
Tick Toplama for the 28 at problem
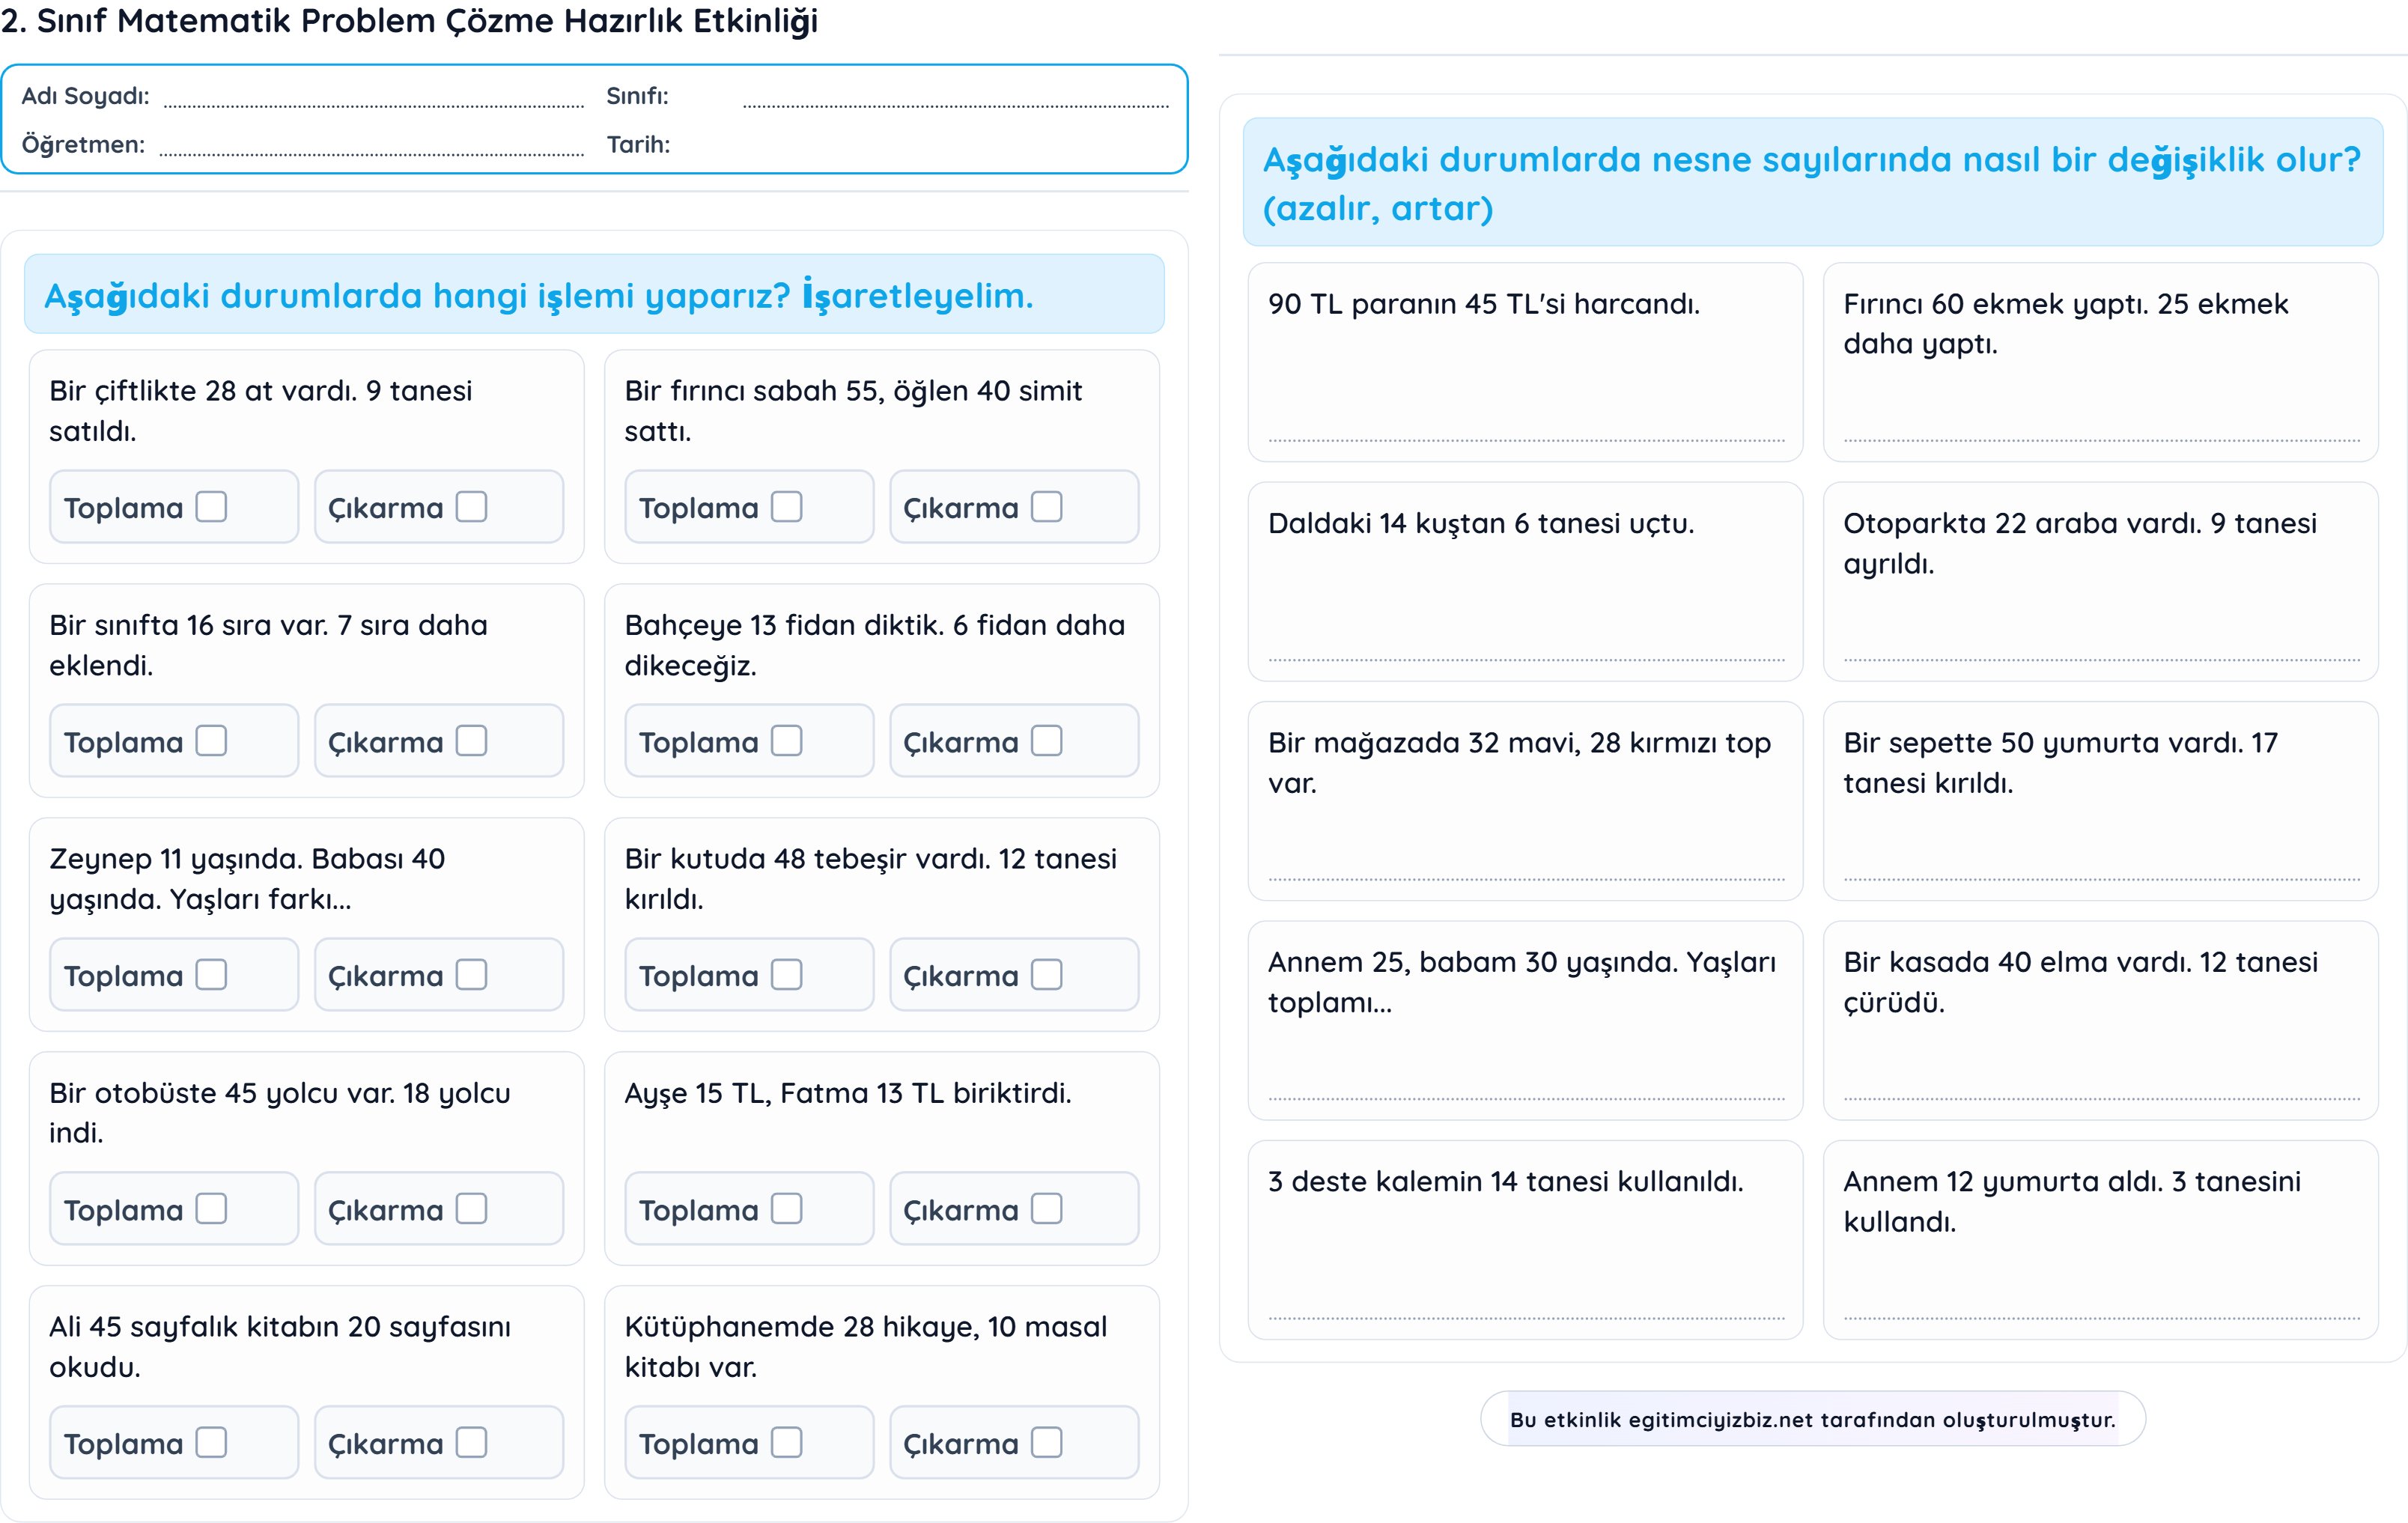coord(211,507)
